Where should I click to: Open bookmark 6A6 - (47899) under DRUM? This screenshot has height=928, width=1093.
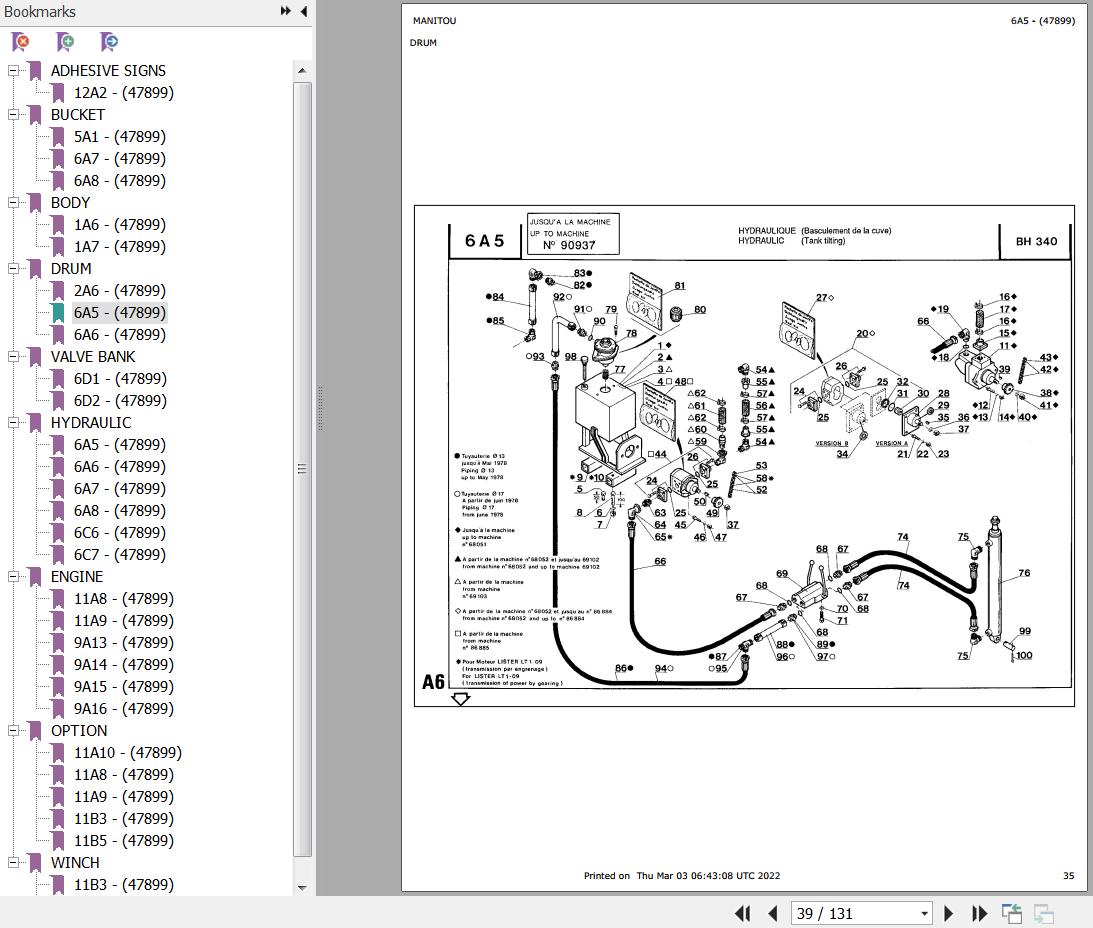(x=120, y=335)
